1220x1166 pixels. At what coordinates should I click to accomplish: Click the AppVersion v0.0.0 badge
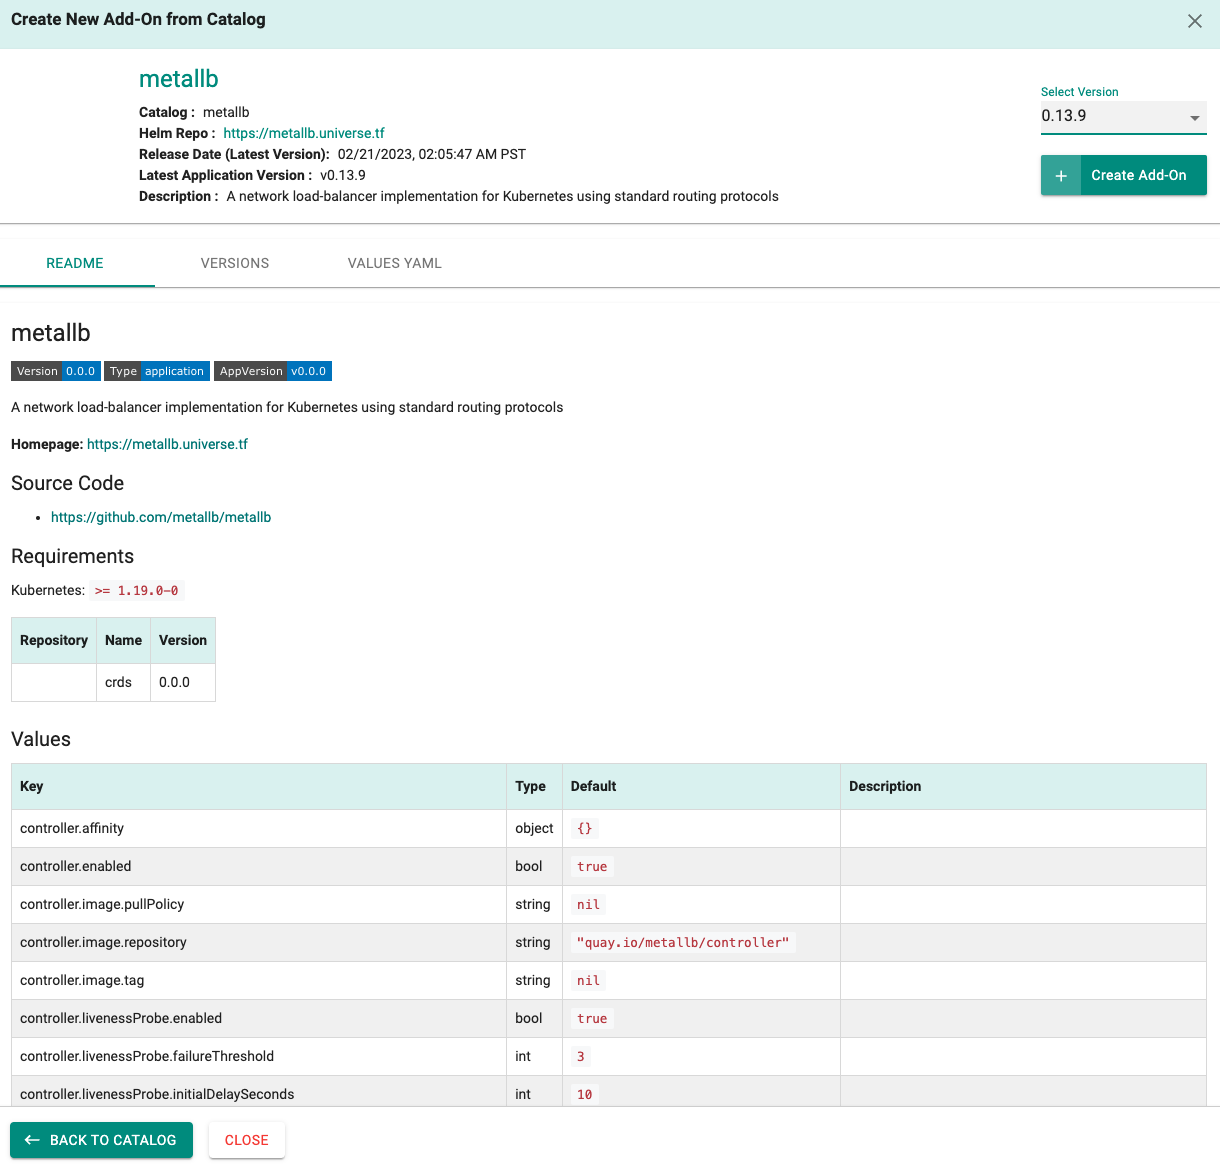pyautogui.click(x=273, y=371)
